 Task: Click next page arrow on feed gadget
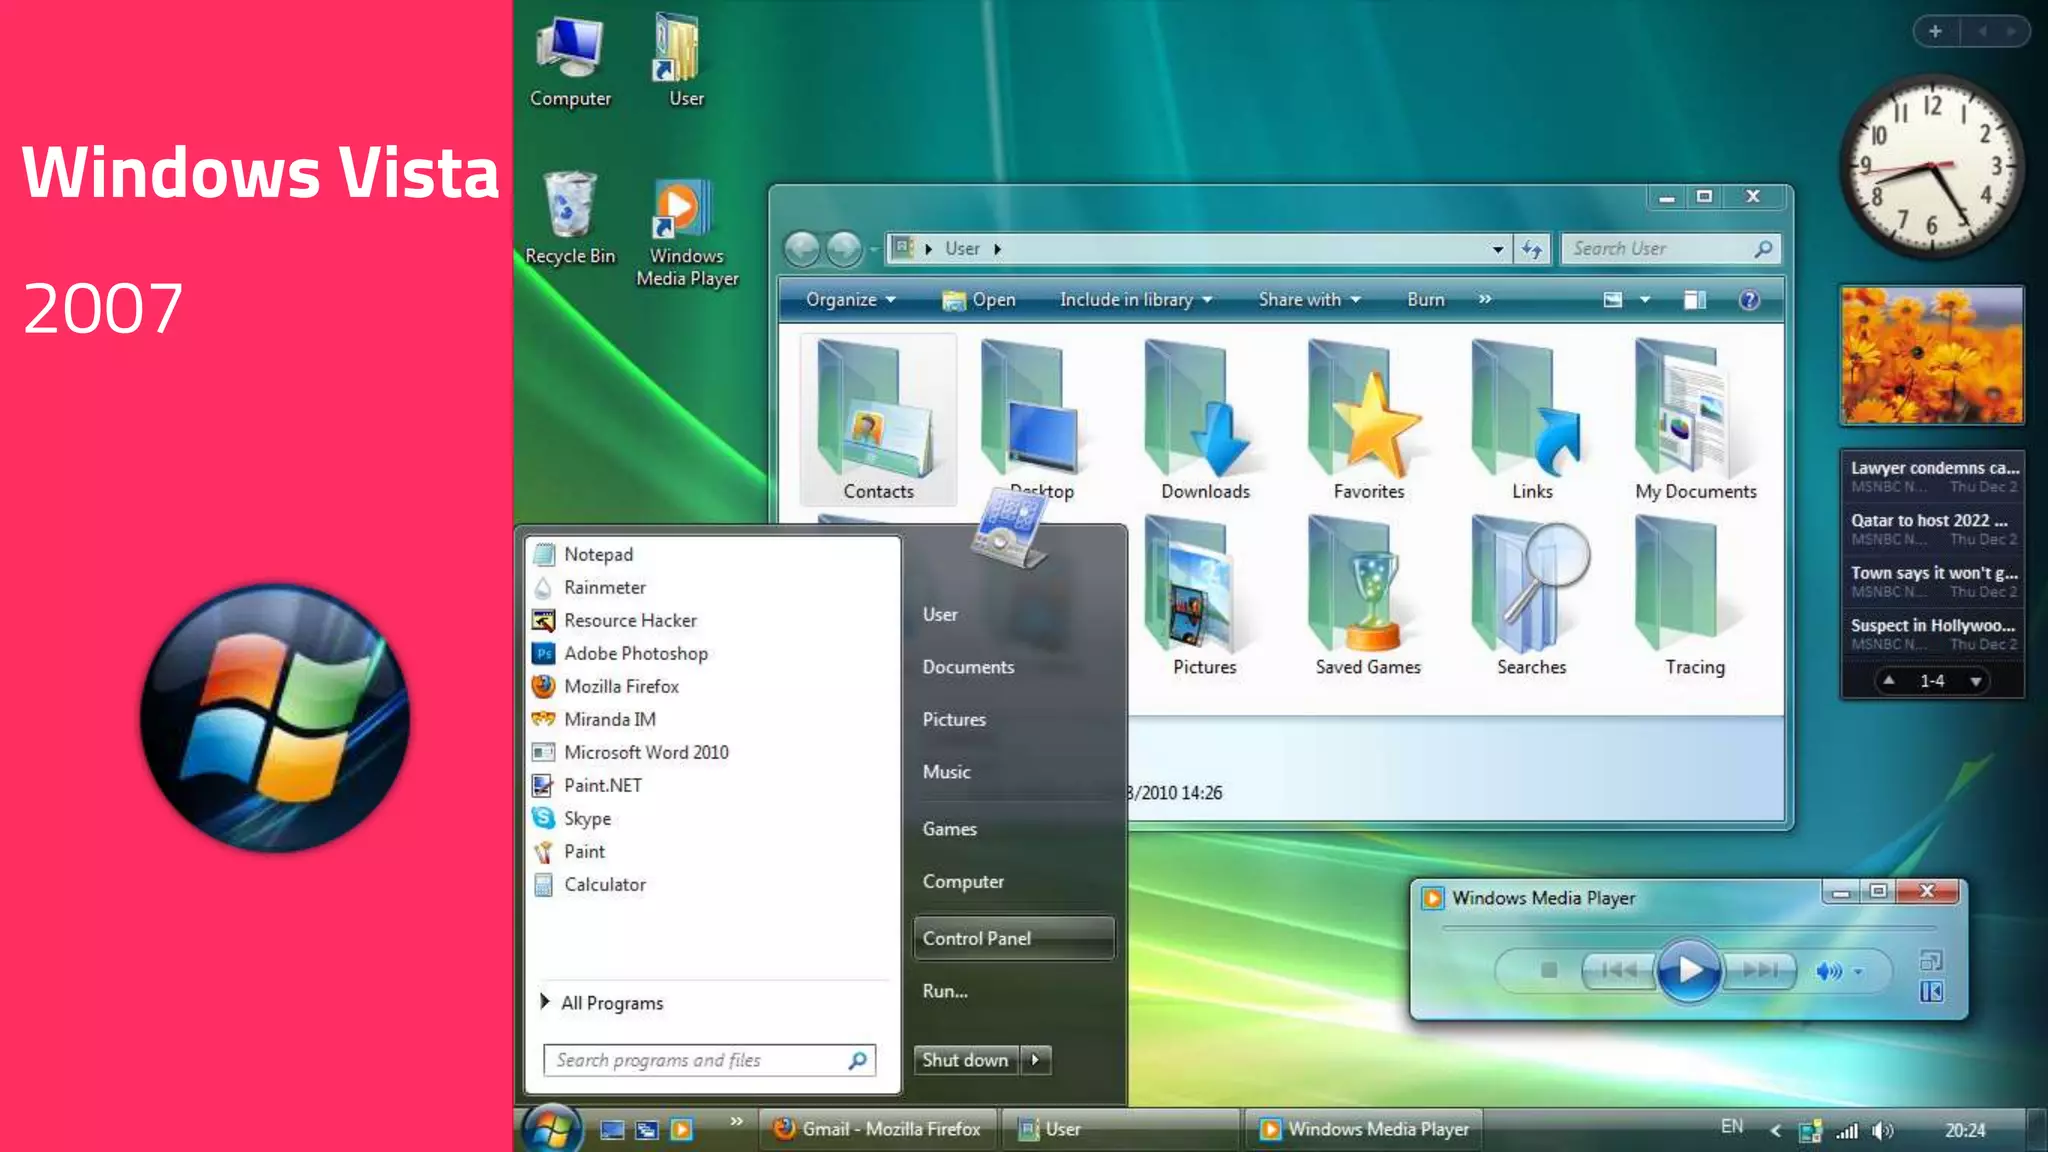click(x=1975, y=682)
